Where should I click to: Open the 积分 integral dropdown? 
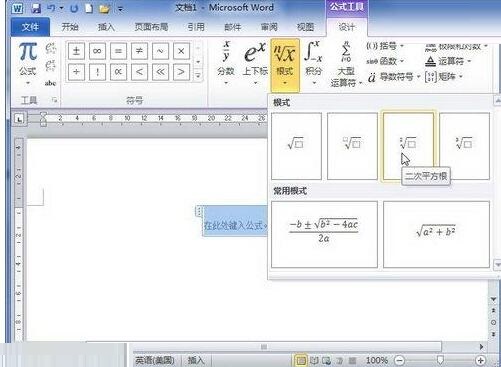[314, 63]
